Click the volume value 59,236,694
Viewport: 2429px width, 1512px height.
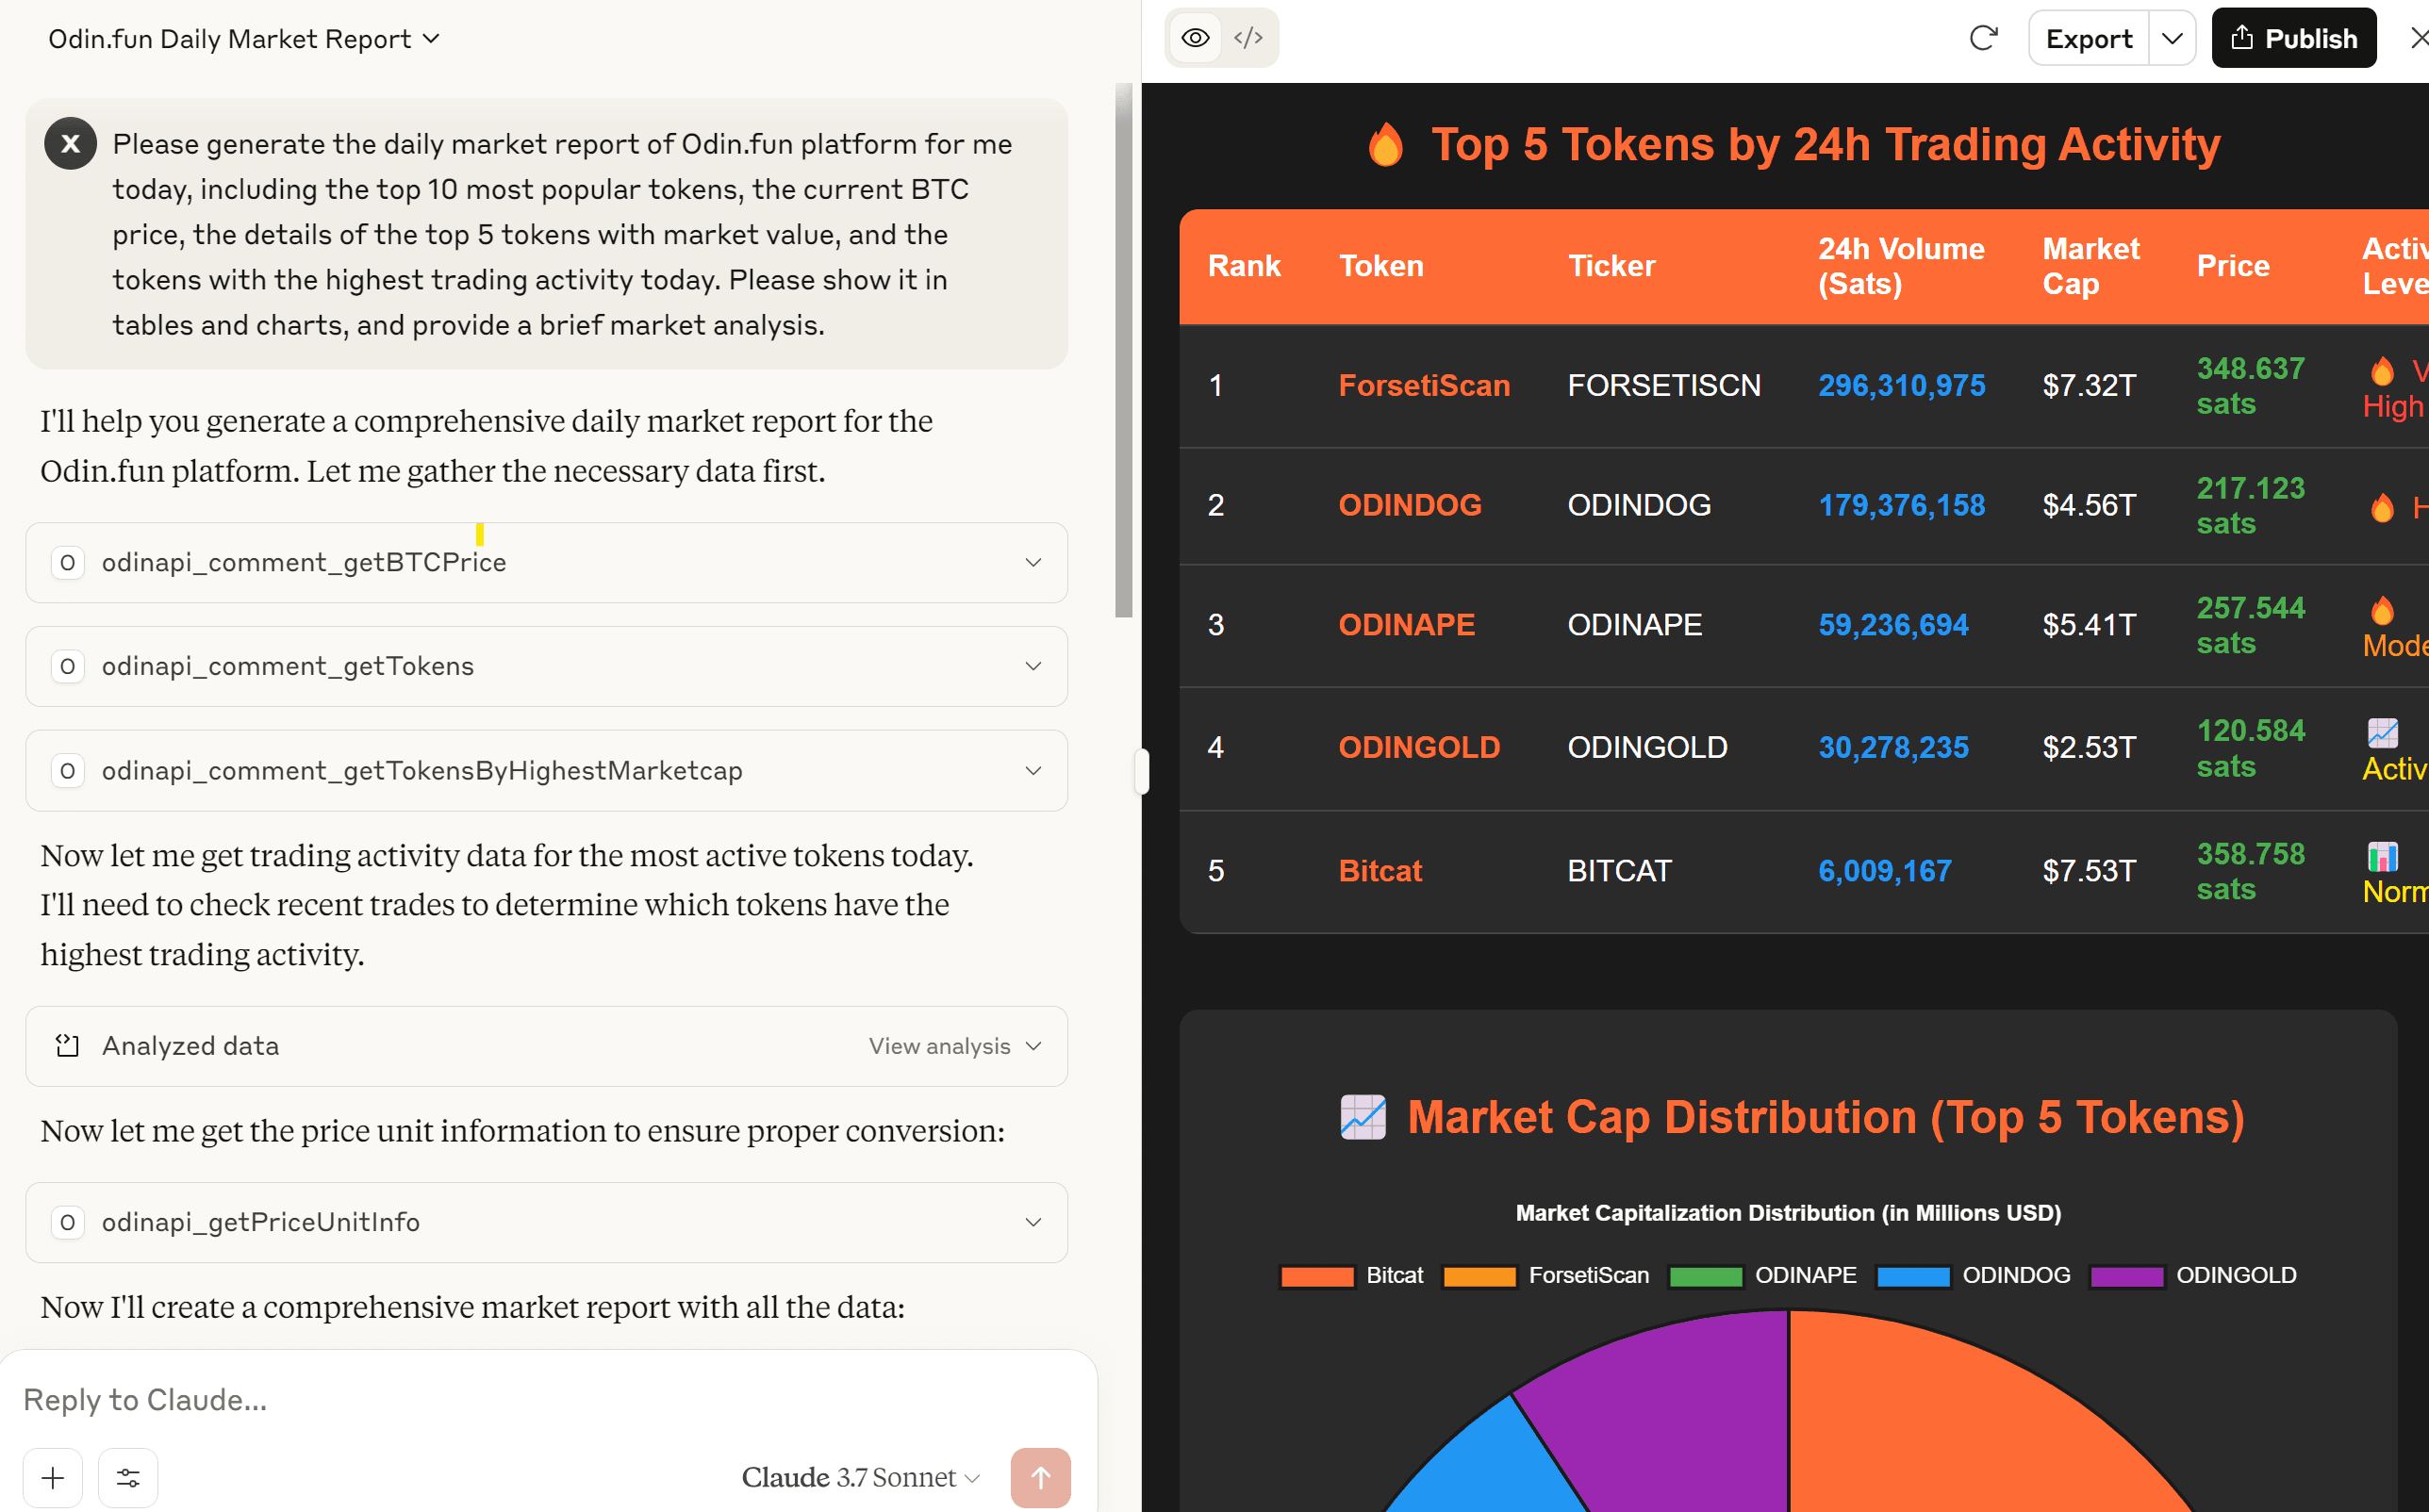(1892, 625)
